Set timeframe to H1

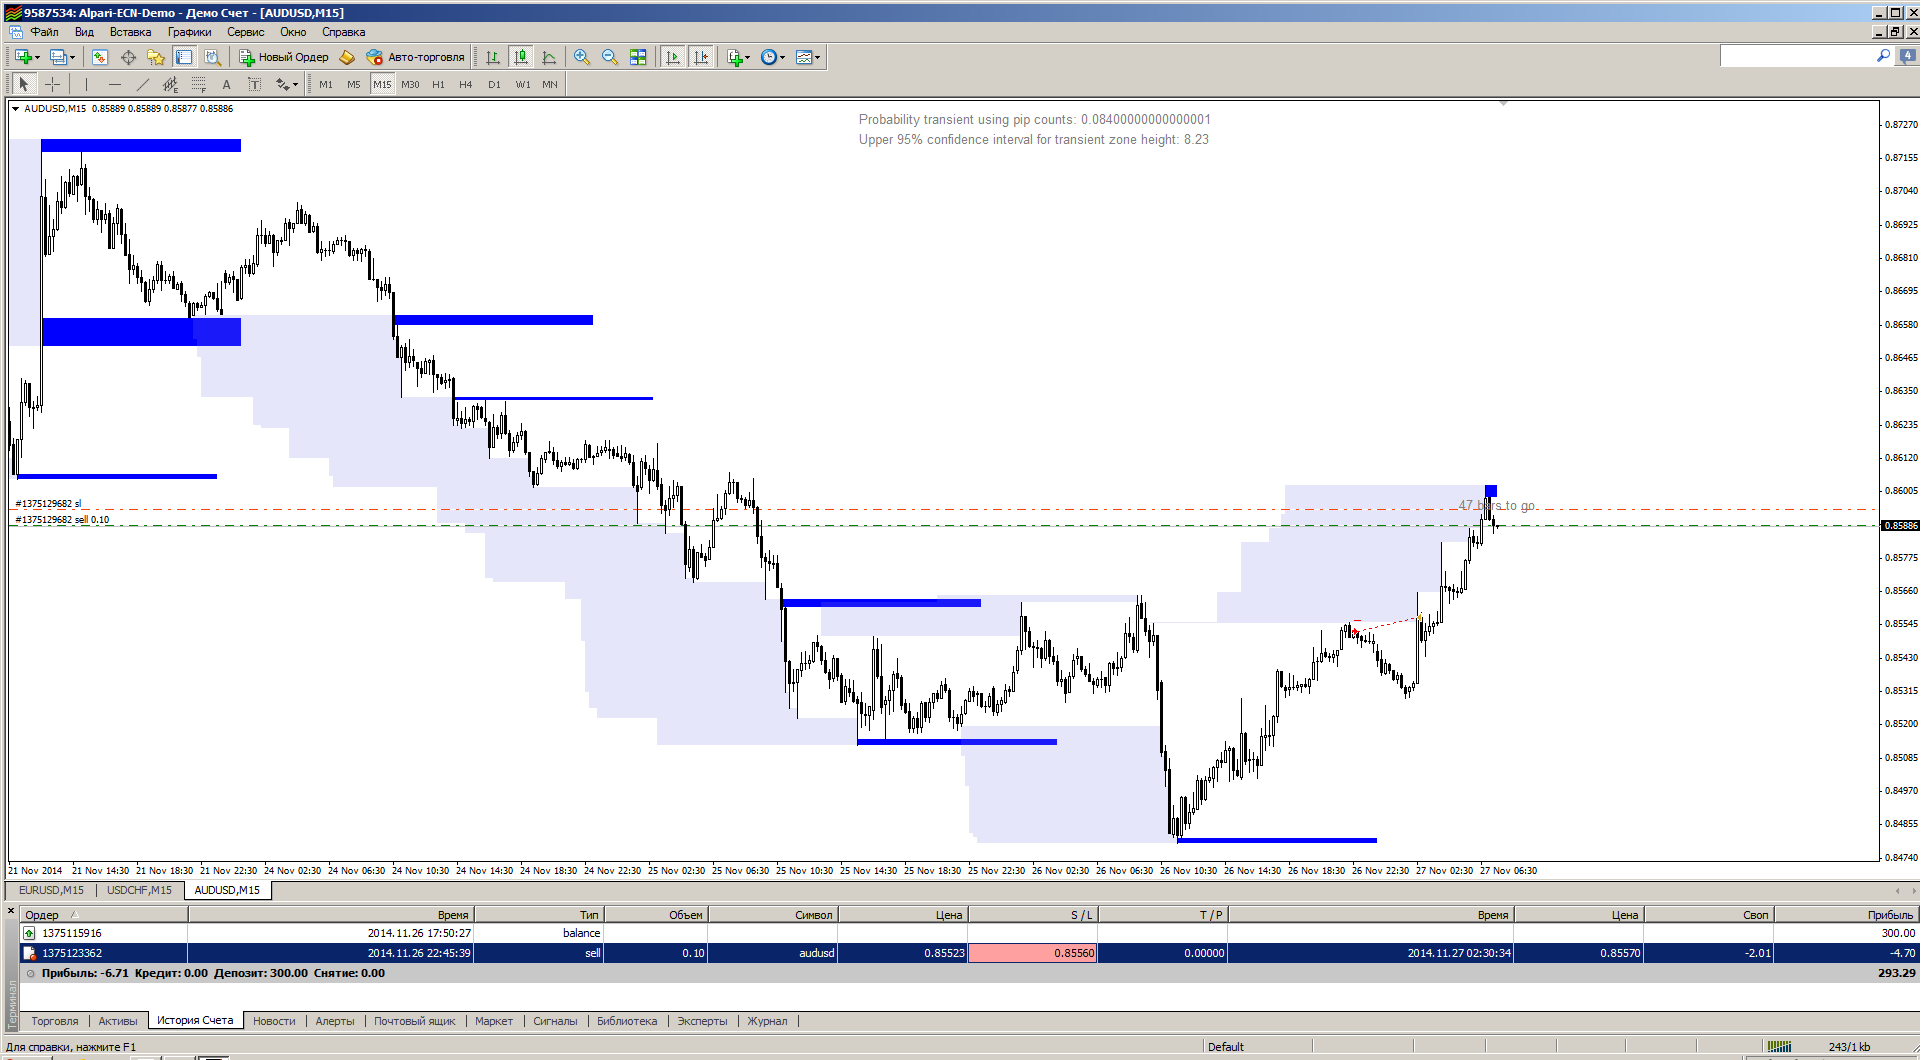(x=438, y=84)
